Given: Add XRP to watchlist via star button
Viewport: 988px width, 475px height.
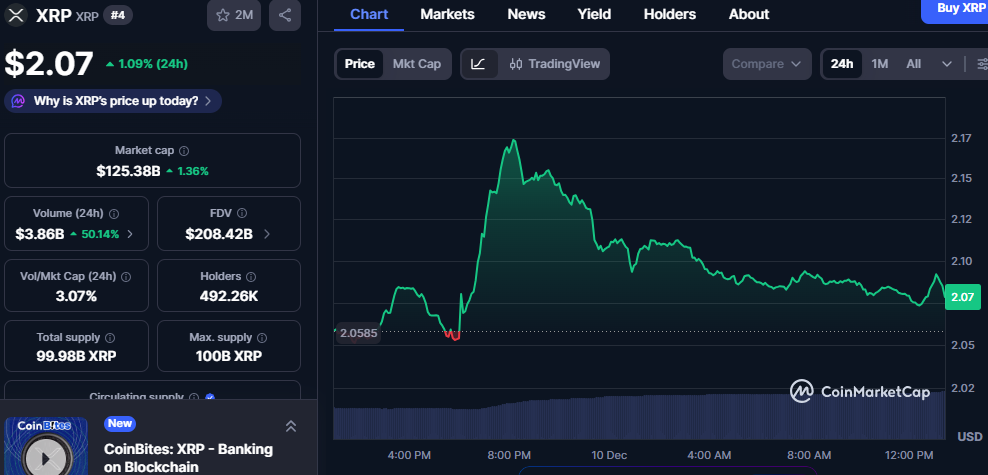Looking at the screenshot, I should tap(235, 15).
